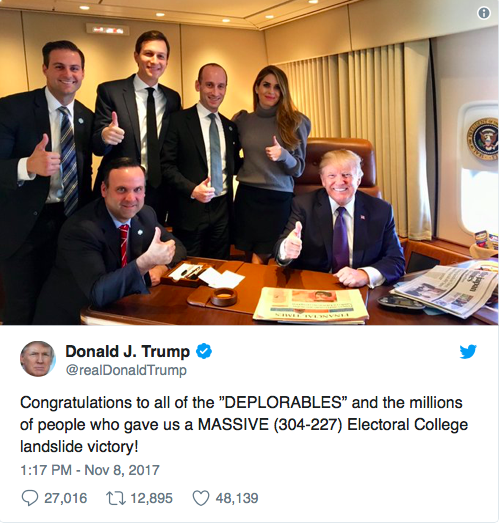Click the reply speech bubble icon

(30, 498)
